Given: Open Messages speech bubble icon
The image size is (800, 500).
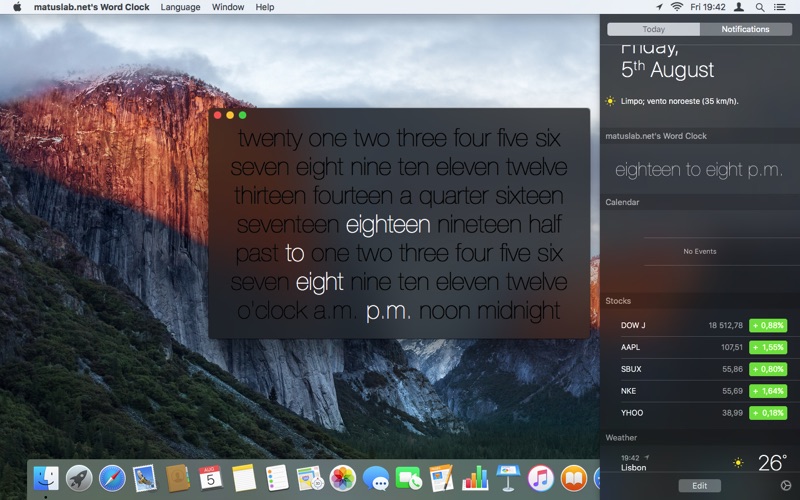Looking at the screenshot, I should pyautogui.click(x=376, y=478).
